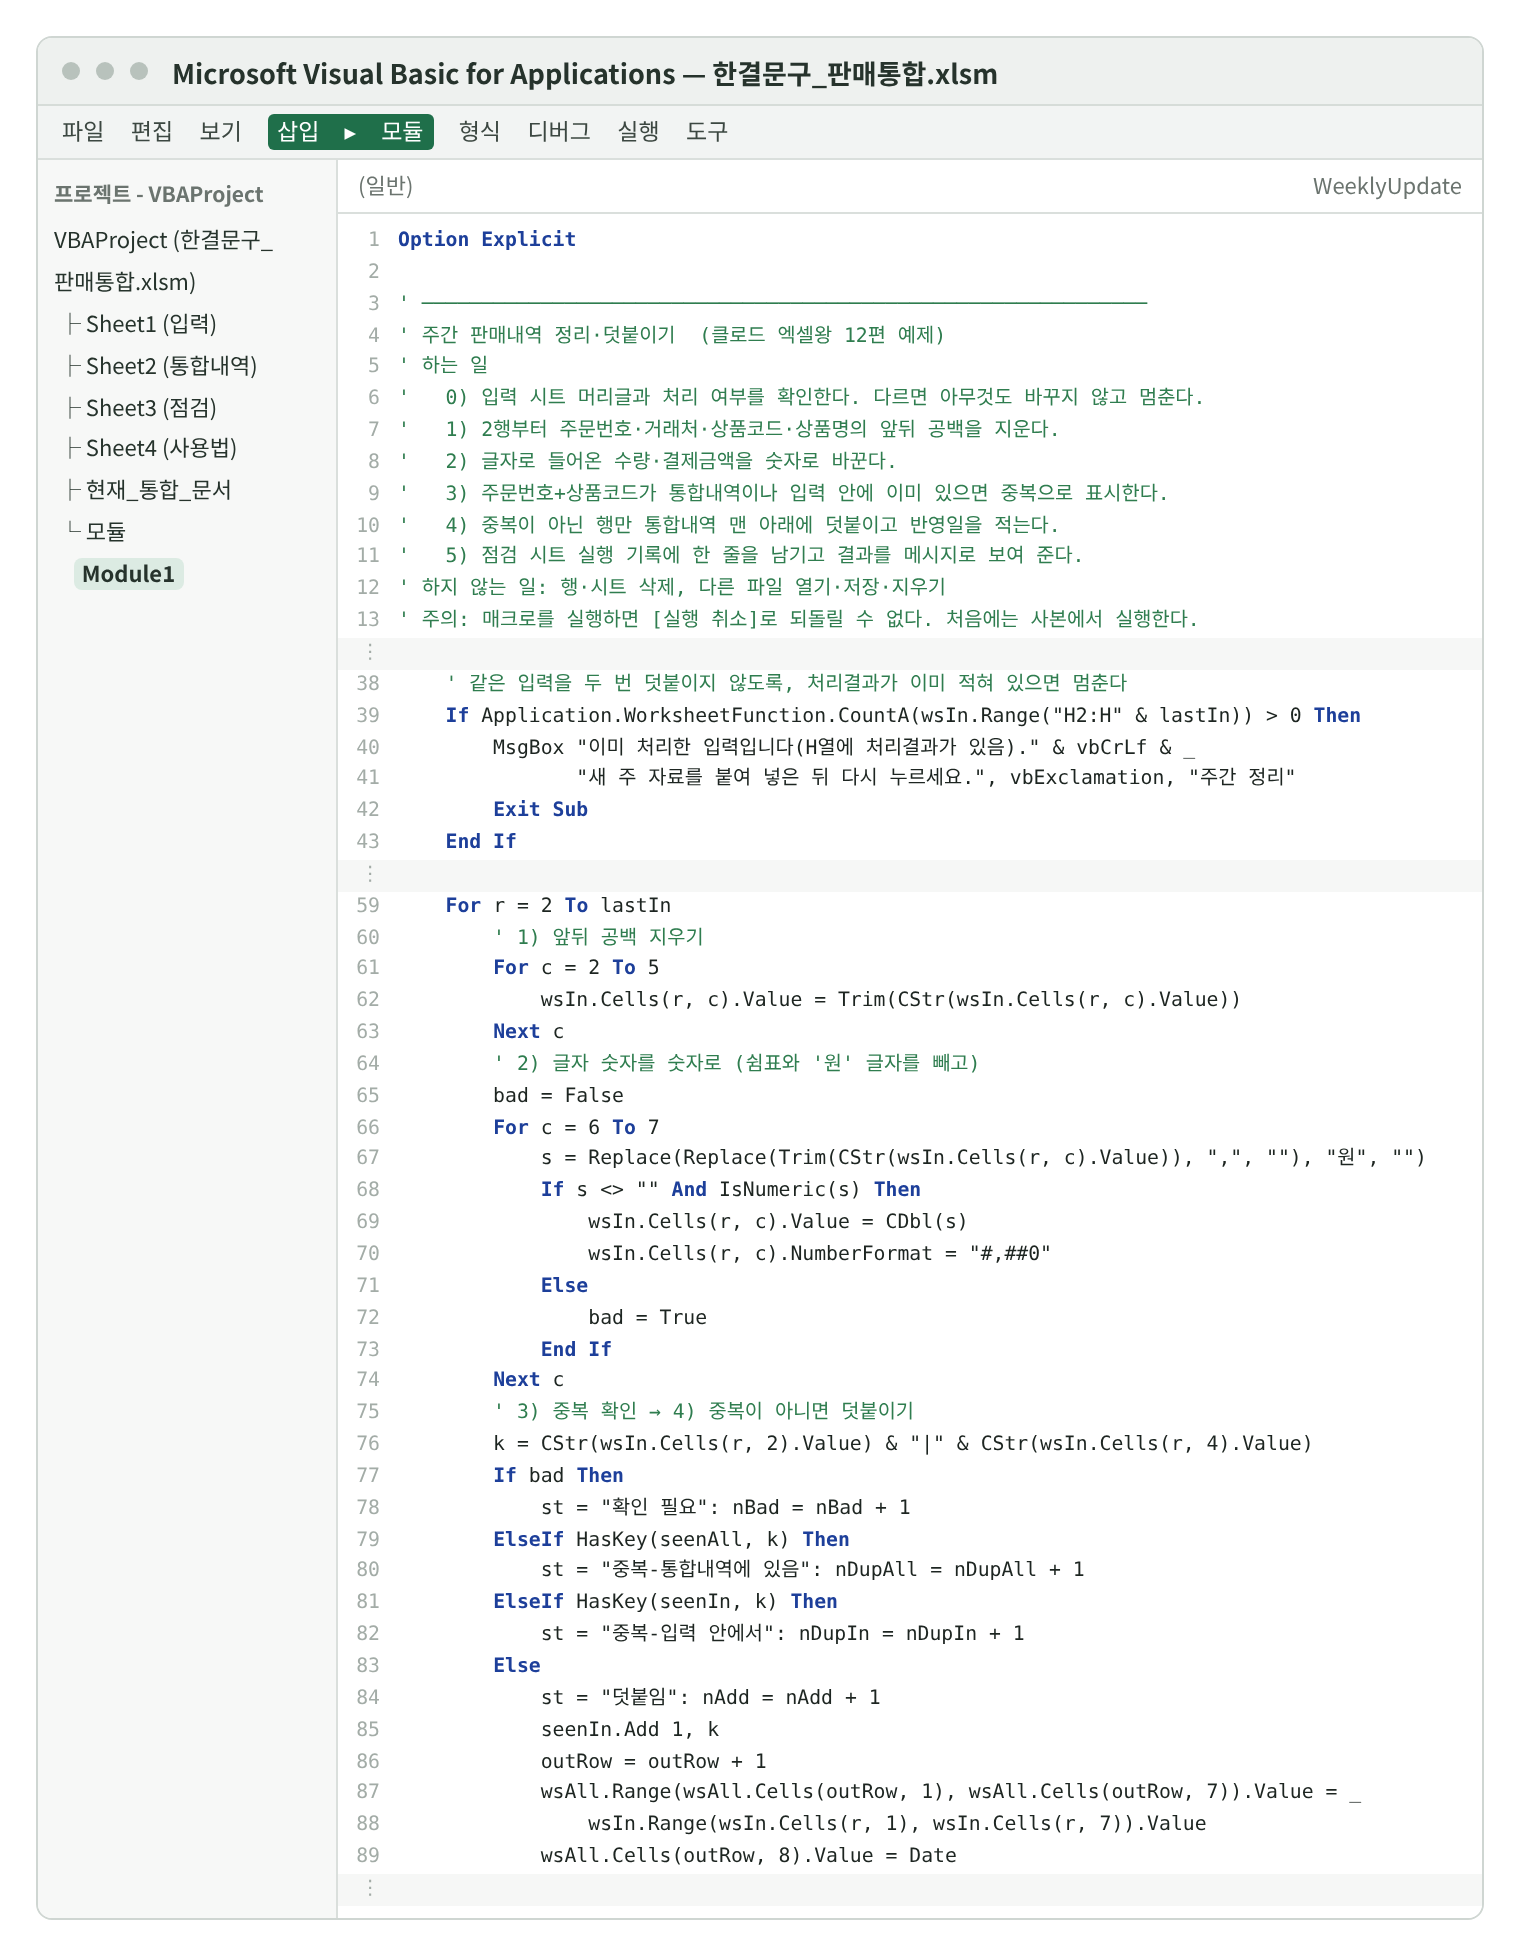Click the 'bad = True' statement
Screen dimensions: 1520x1956
point(647,1317)
